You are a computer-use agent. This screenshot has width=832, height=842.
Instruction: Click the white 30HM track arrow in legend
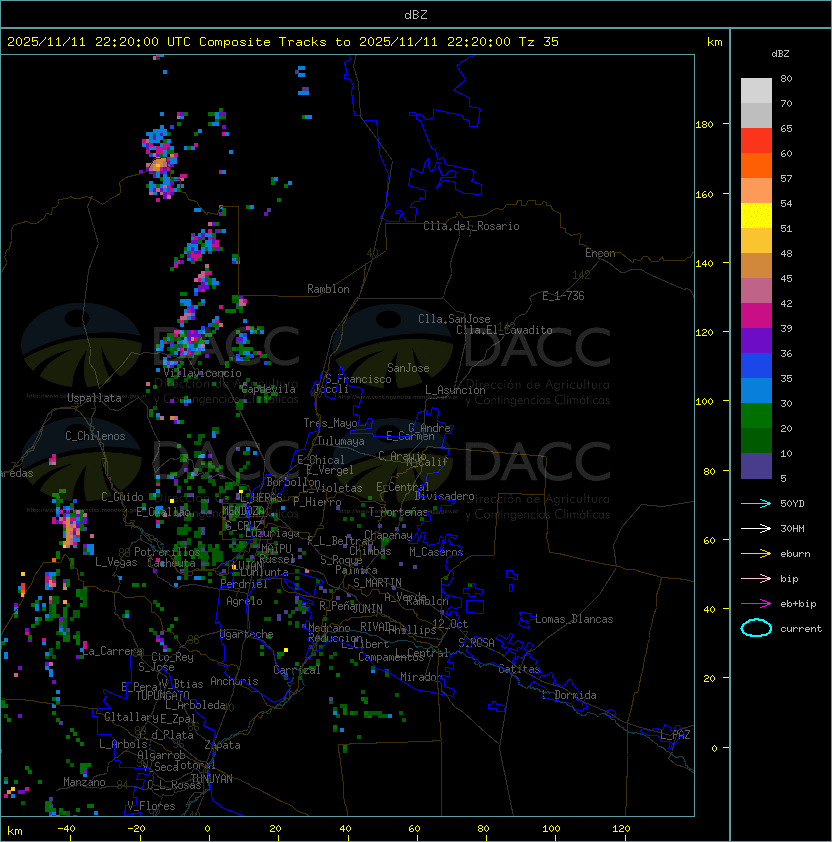coord(756,529)
